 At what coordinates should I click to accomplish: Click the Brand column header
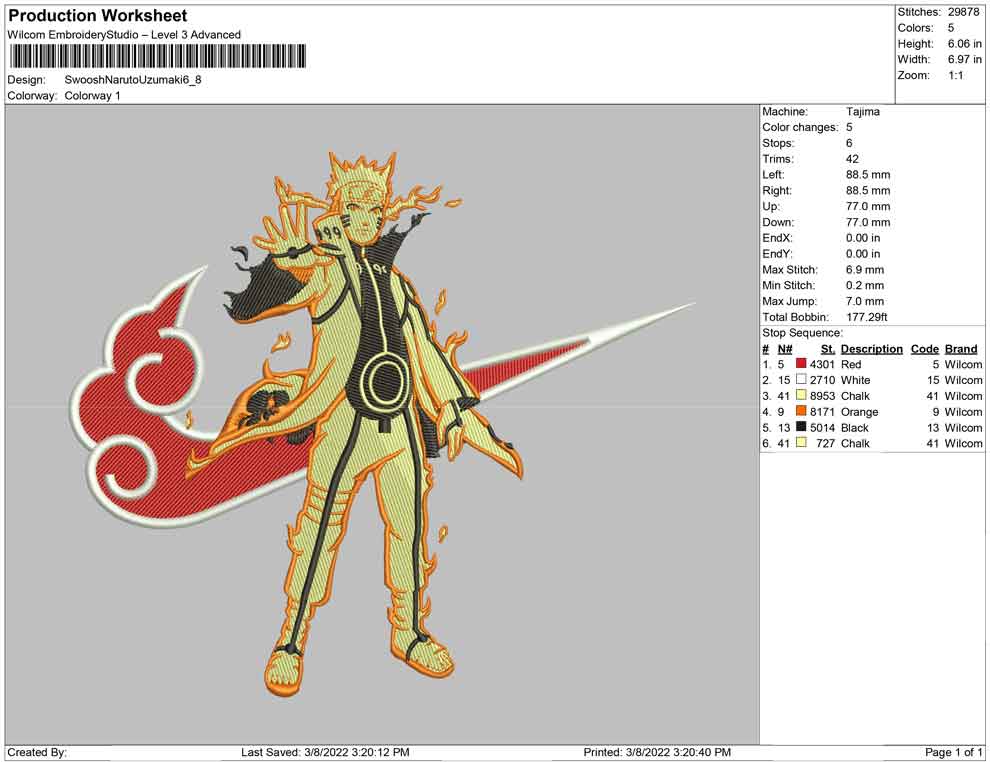point(960,349)
